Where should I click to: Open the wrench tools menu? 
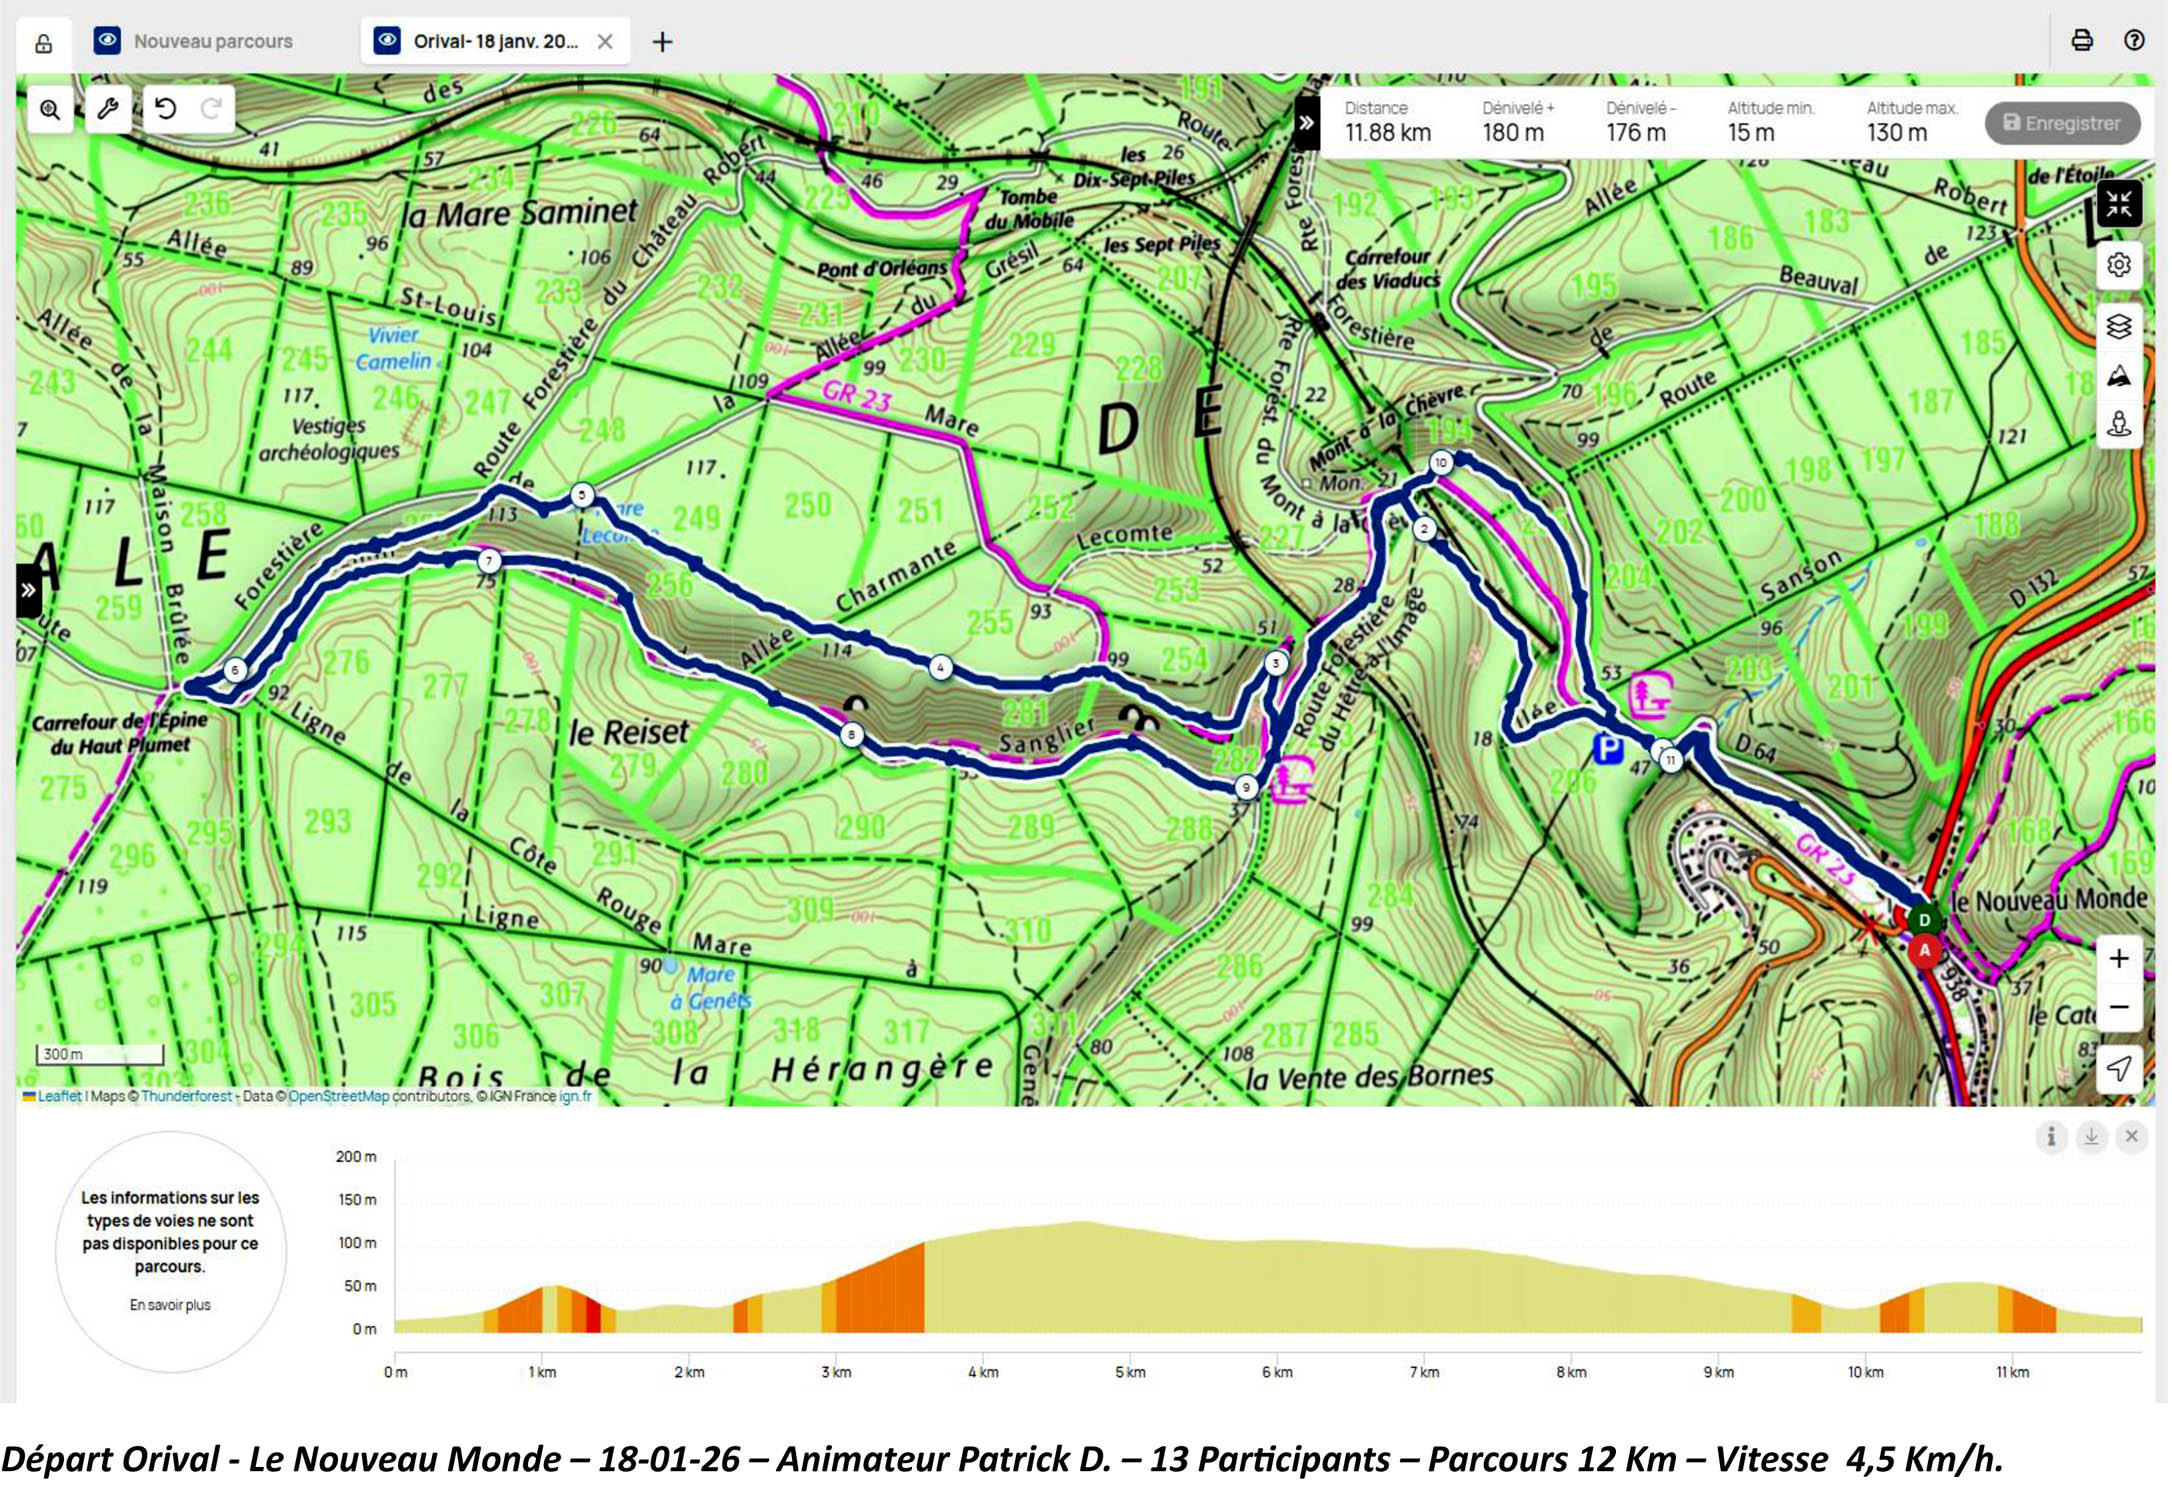pyautogui.click(x=108, y=108)
